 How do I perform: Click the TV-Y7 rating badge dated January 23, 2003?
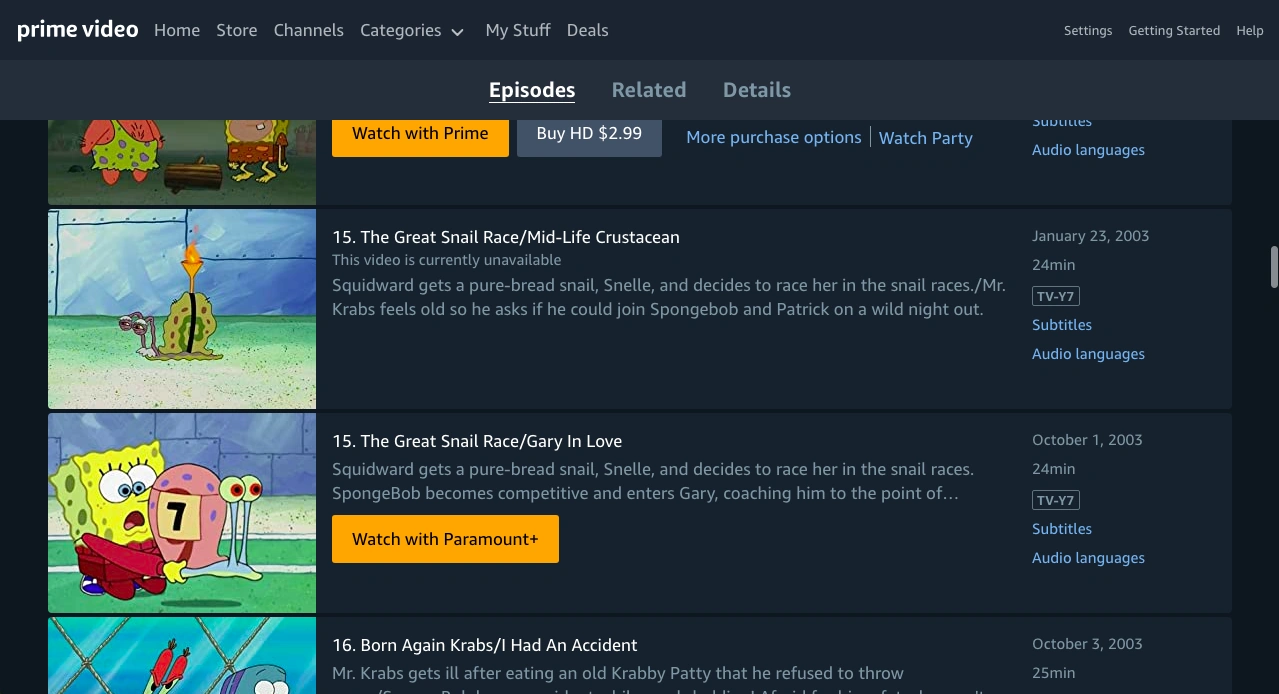(x=1056, y=296)
